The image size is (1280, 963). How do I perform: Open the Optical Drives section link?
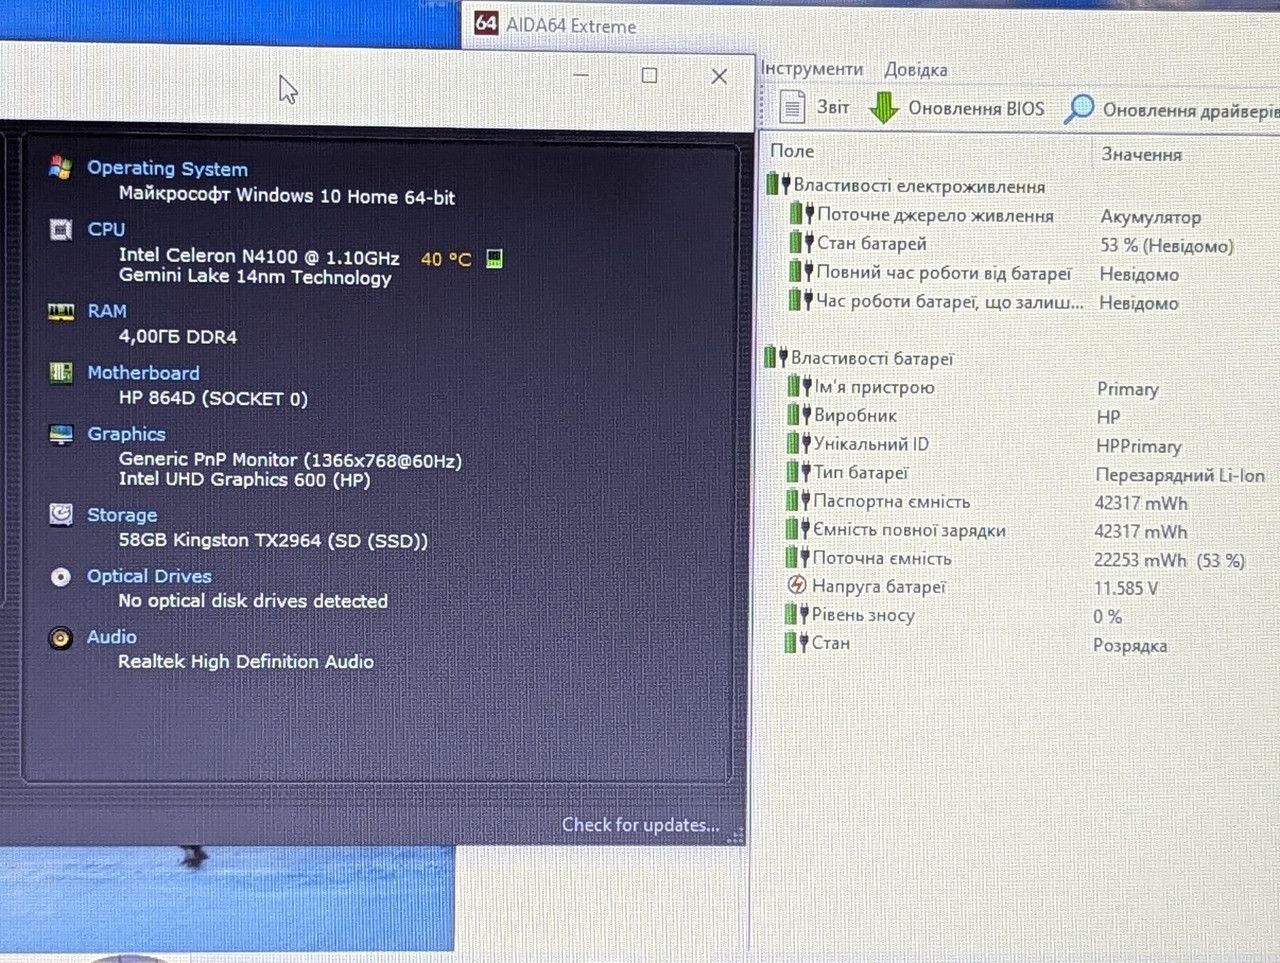tap(149, 576)
